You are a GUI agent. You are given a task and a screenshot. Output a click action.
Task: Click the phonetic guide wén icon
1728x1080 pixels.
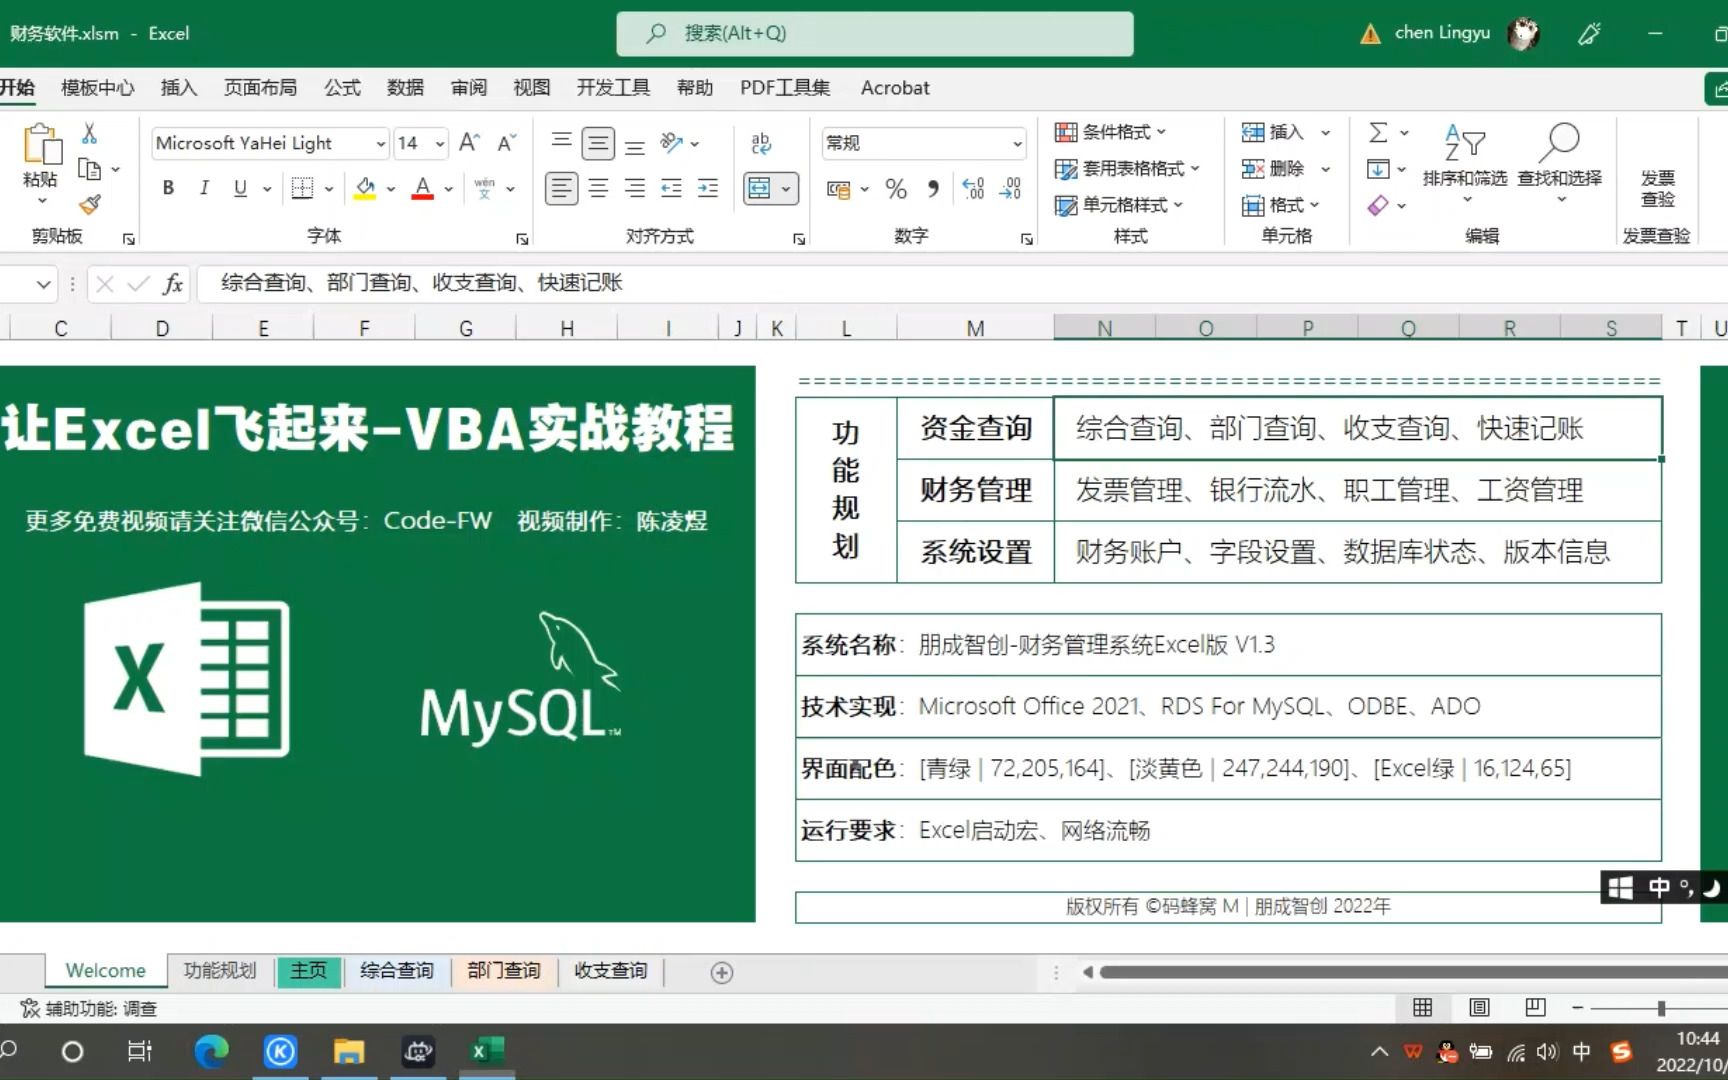pyautogui.click(x=485, y=188)
